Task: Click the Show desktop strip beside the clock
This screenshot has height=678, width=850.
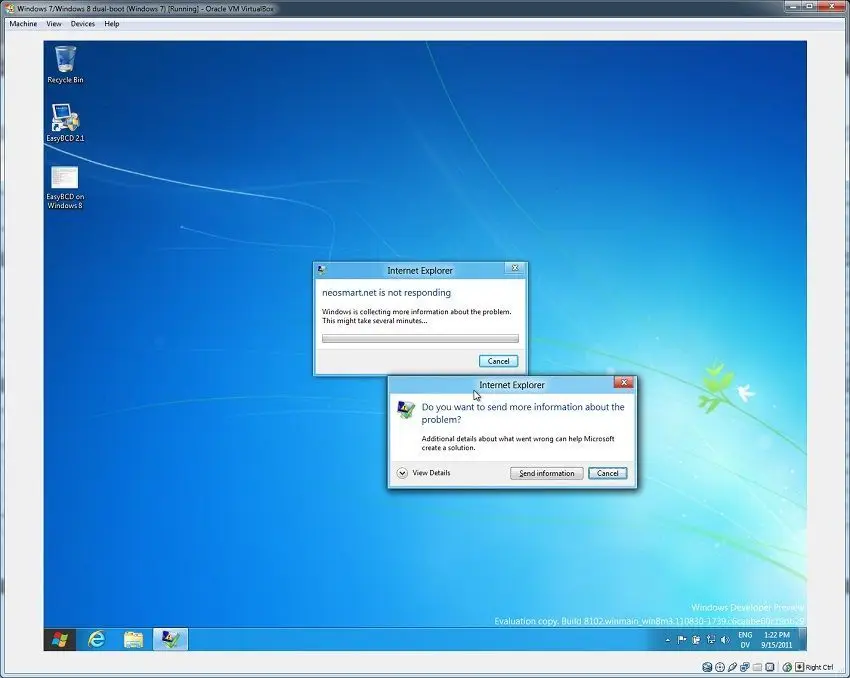Action: [x=803, y=640]
